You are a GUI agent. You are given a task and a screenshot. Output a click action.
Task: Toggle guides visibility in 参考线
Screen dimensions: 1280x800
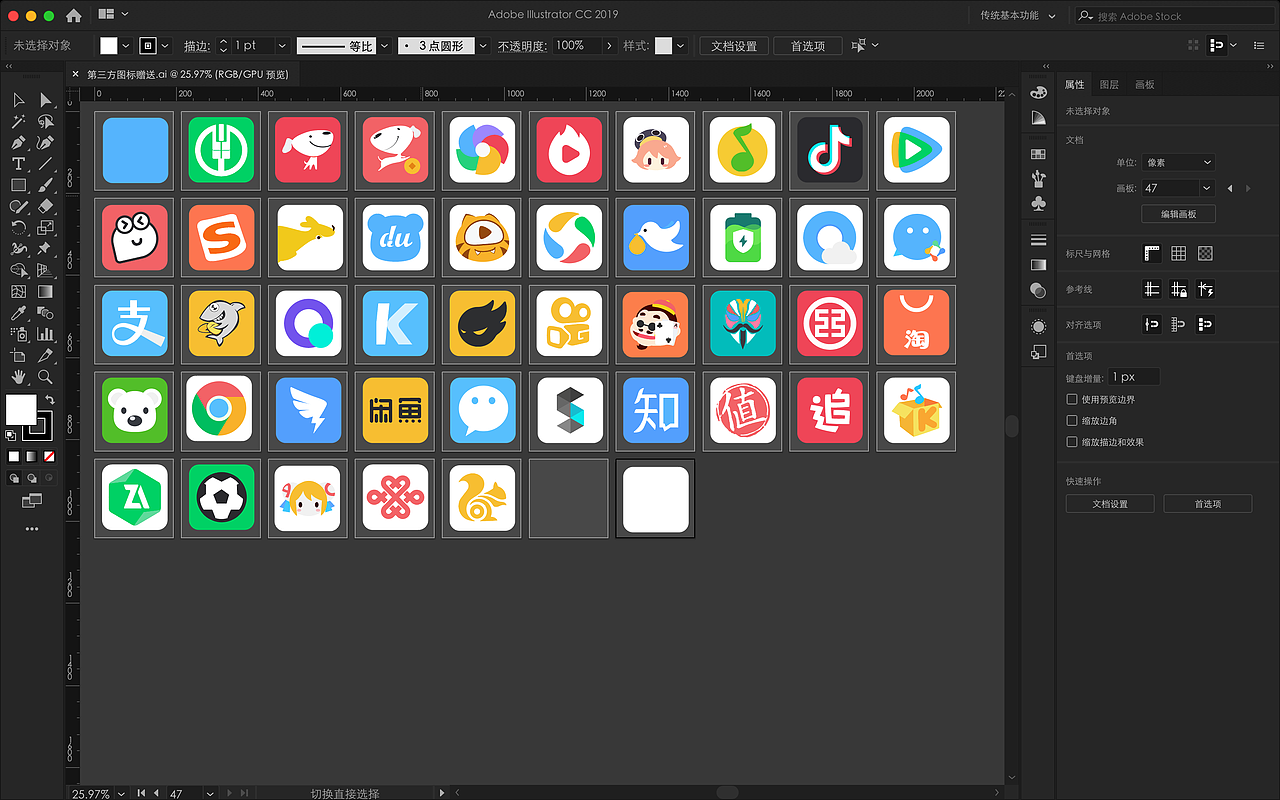point(1152,289)
